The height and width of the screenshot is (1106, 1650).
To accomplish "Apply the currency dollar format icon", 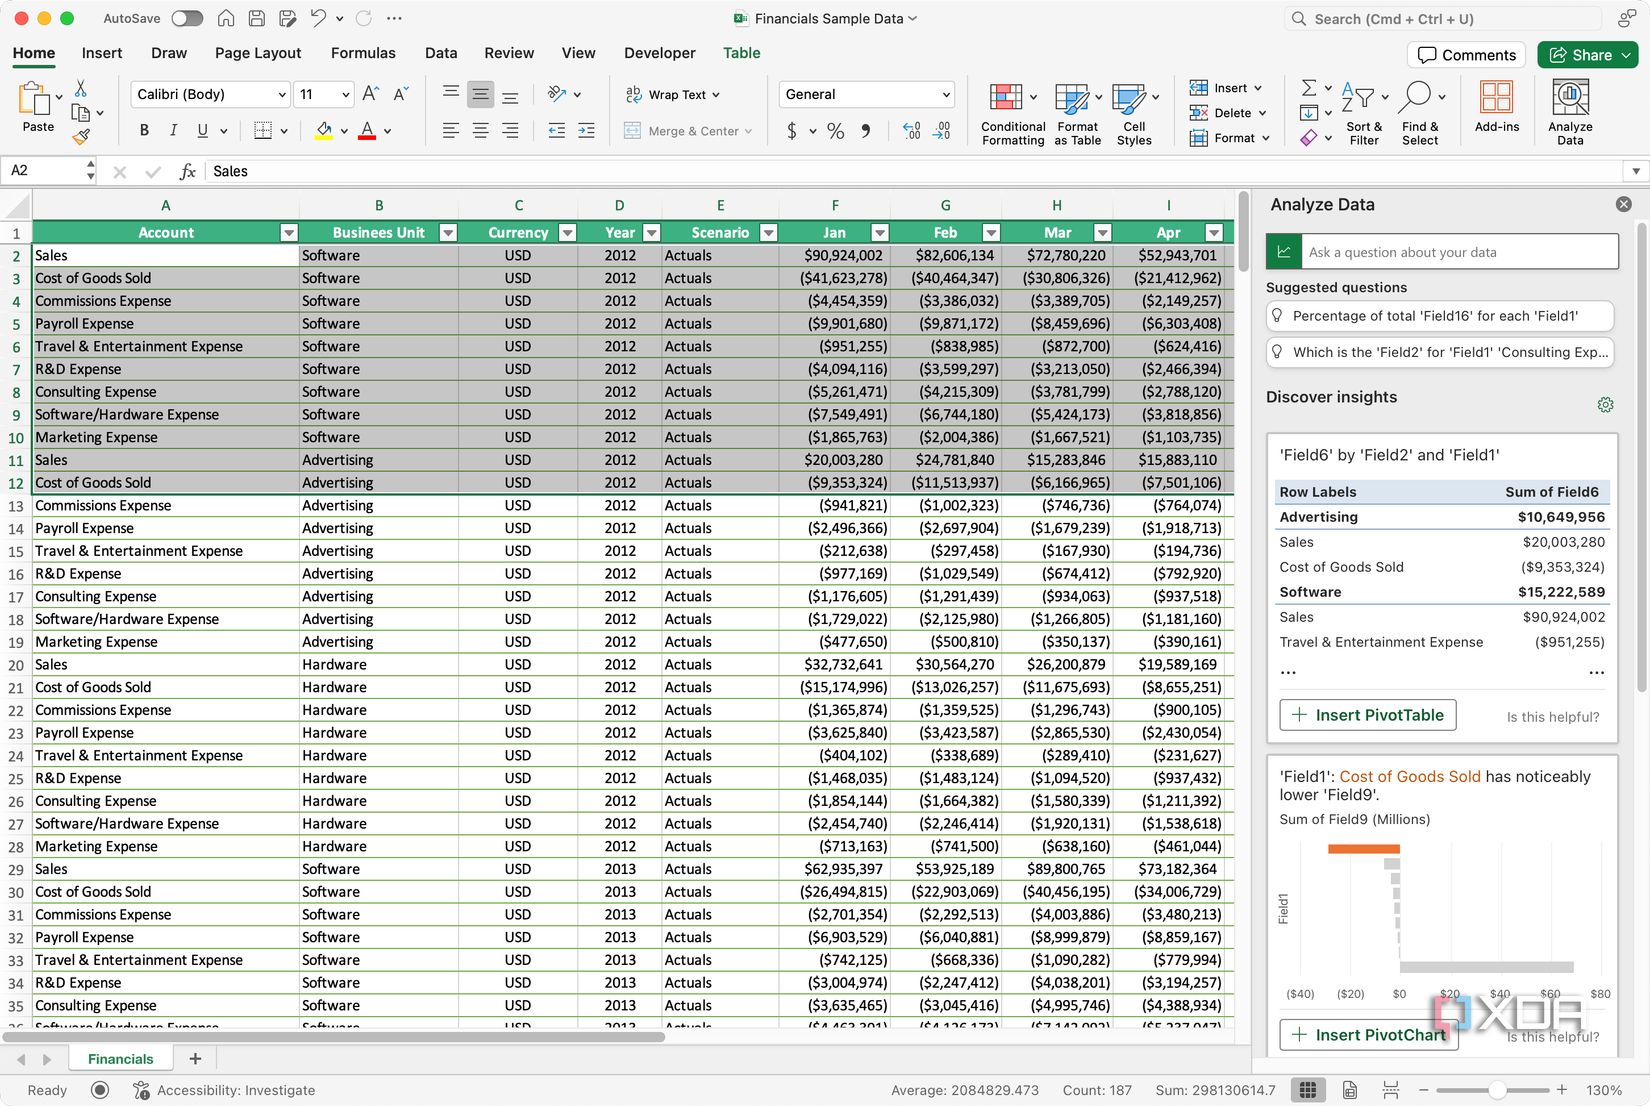I will (x=792, y=131).
